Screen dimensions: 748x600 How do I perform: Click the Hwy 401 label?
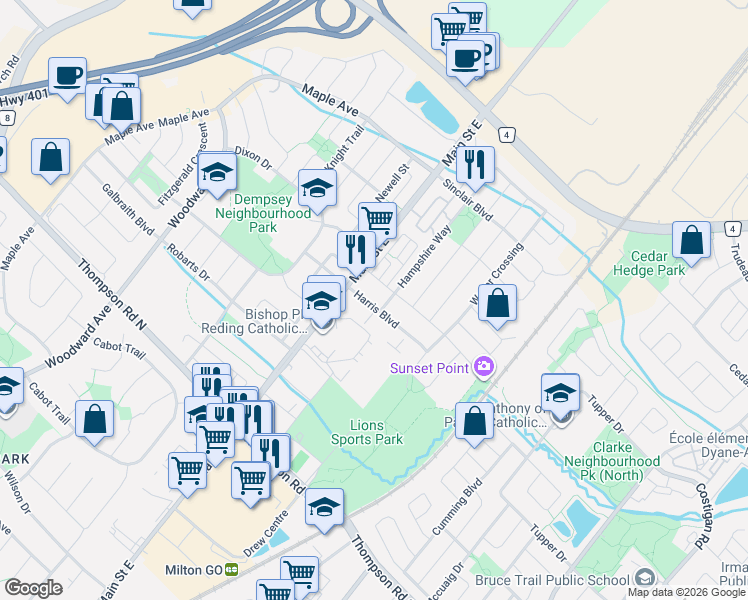click(x=24, y=99)
